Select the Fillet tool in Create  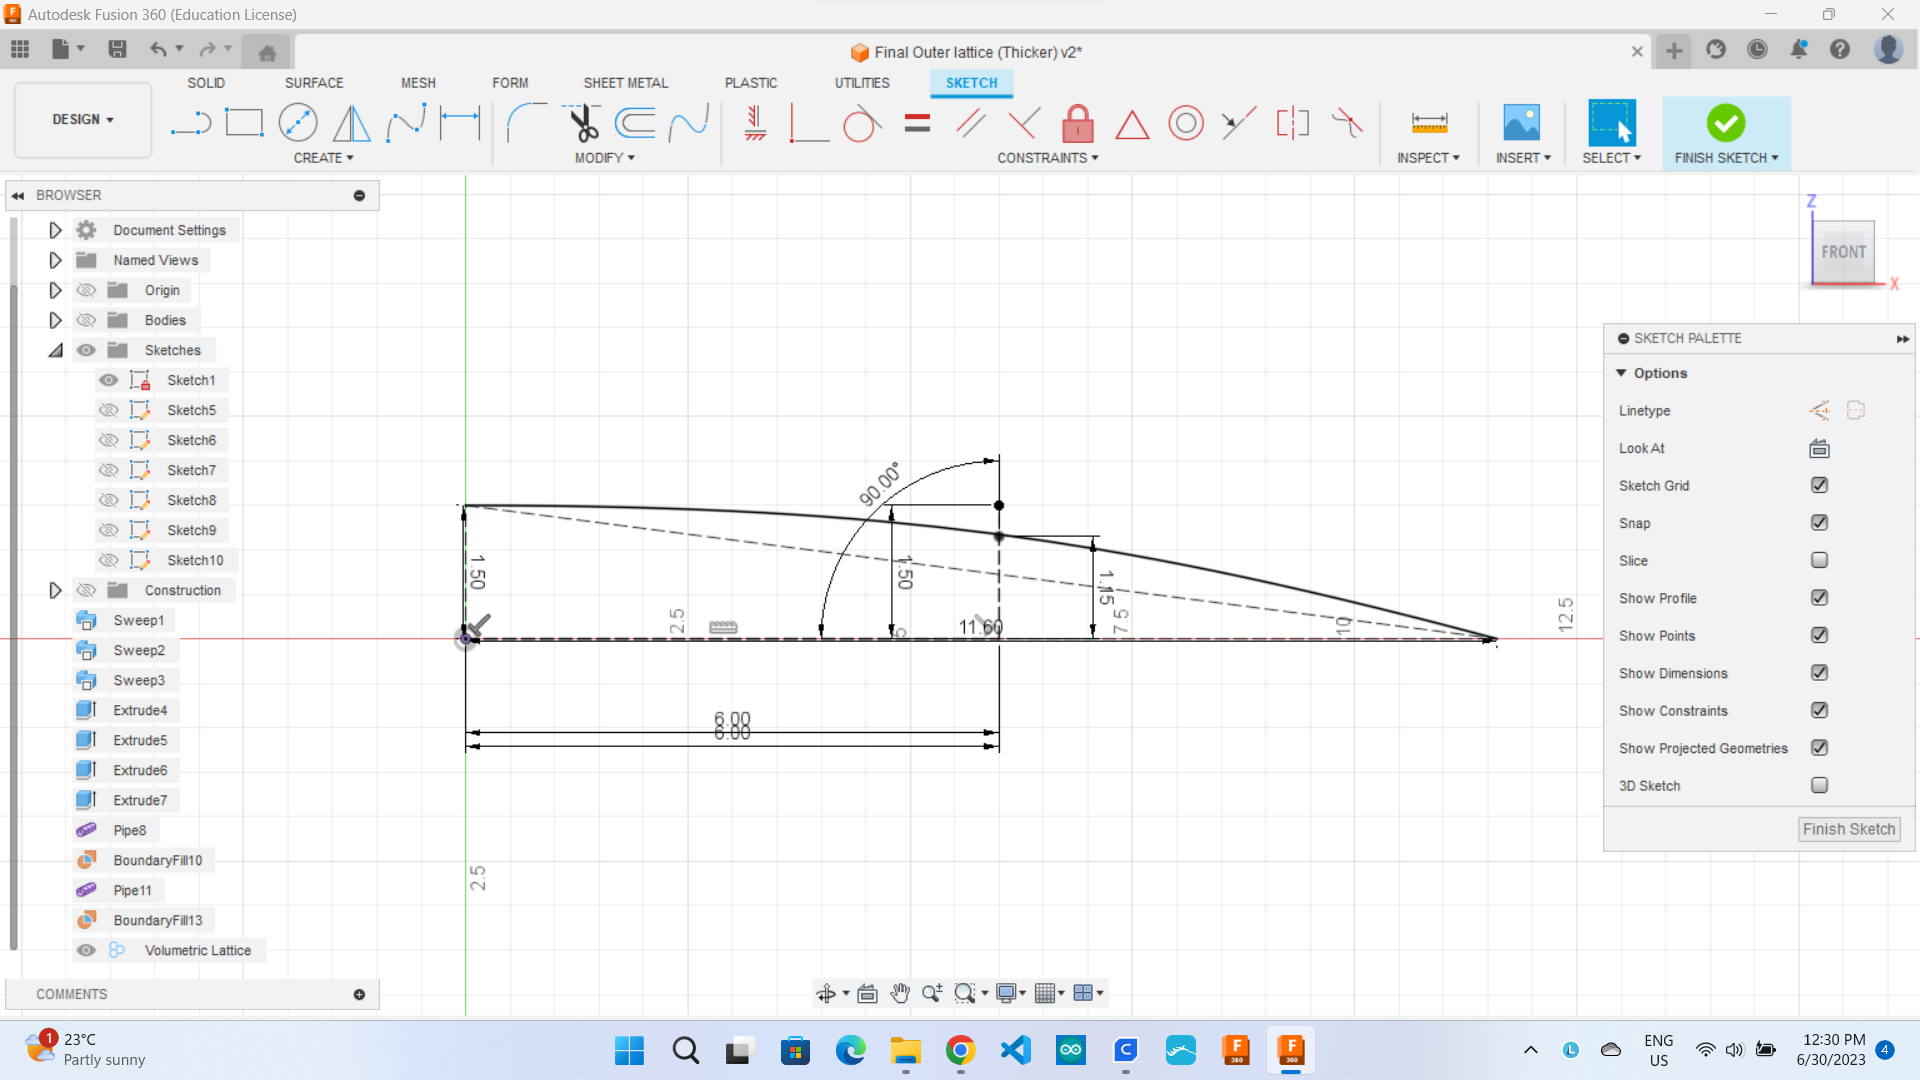click(x=522, y=121)
